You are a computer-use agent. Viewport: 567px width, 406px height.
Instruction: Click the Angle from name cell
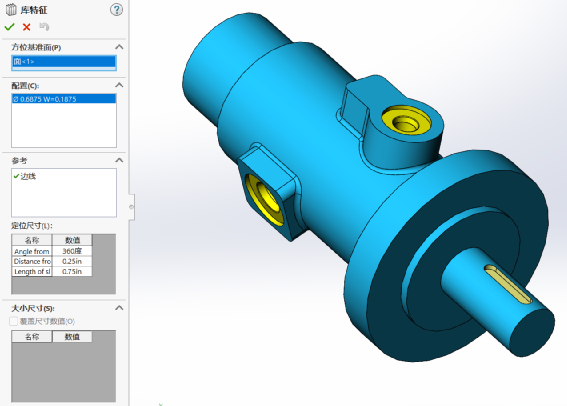(32, 251)
